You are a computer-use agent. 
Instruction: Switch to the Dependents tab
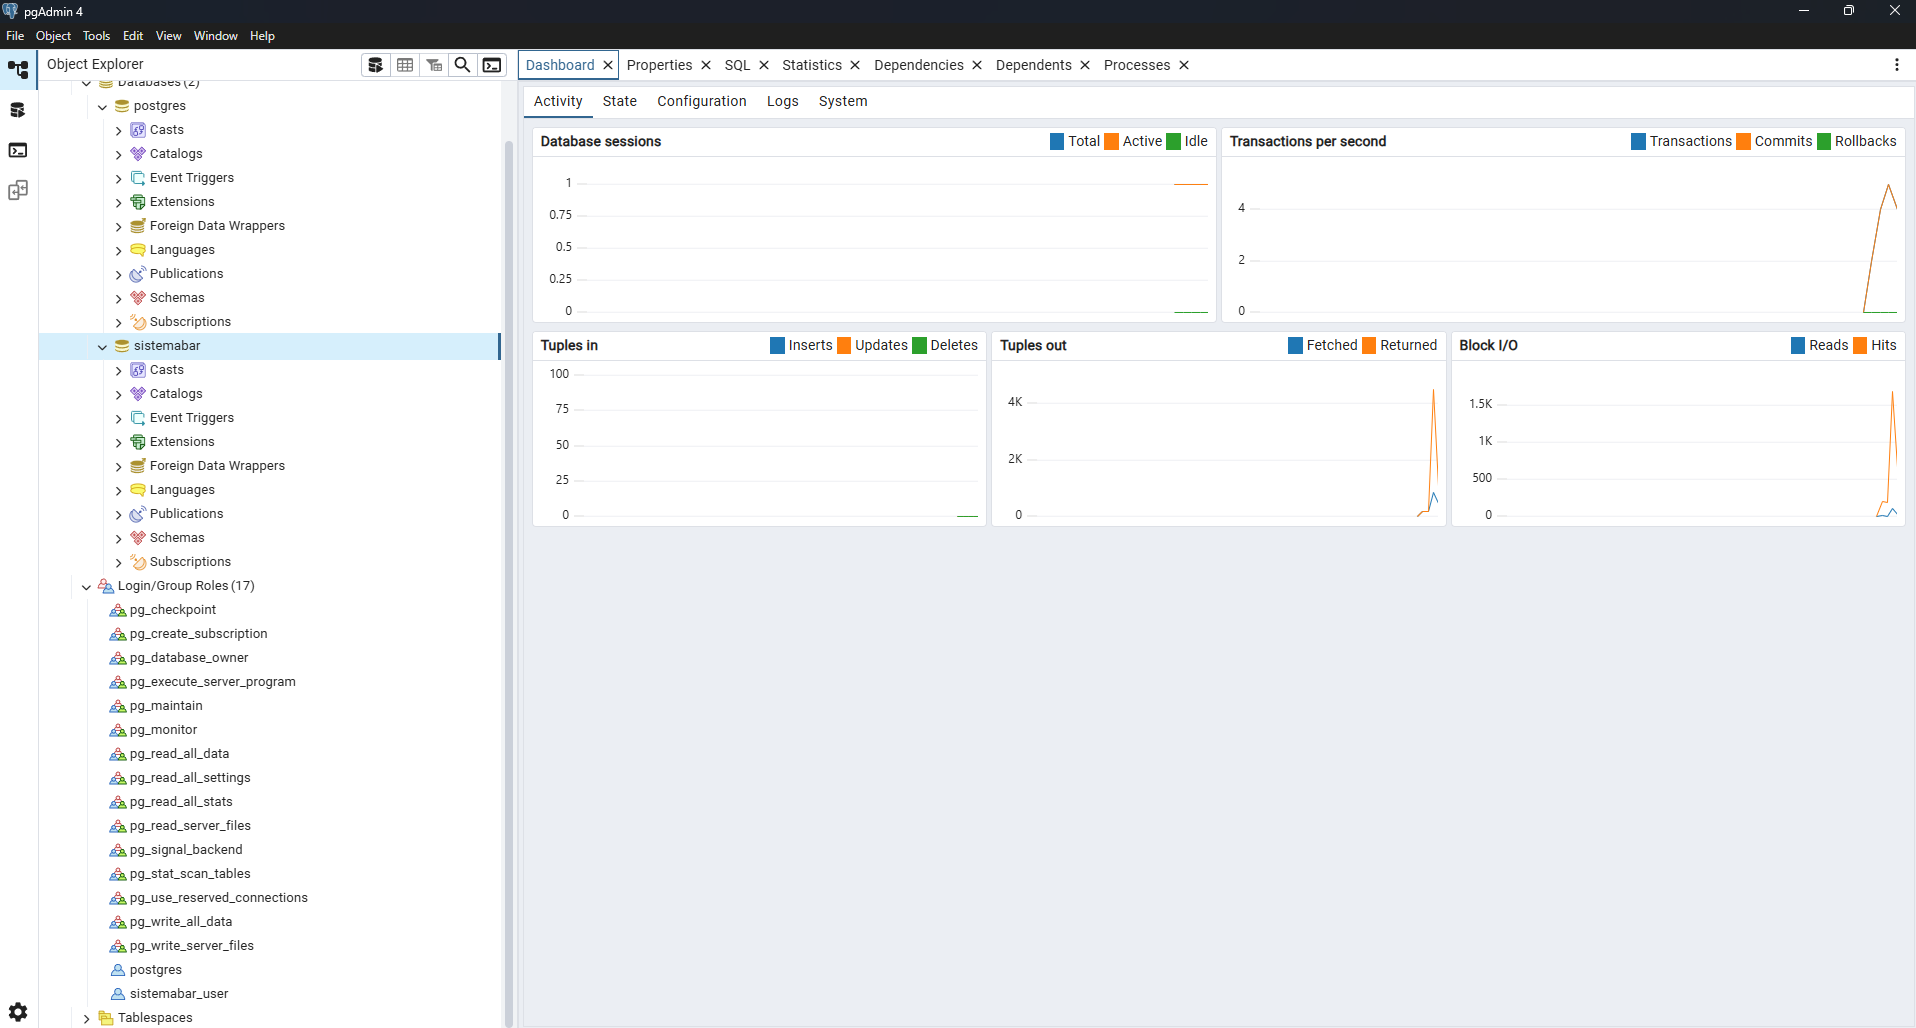(1033, 65)
